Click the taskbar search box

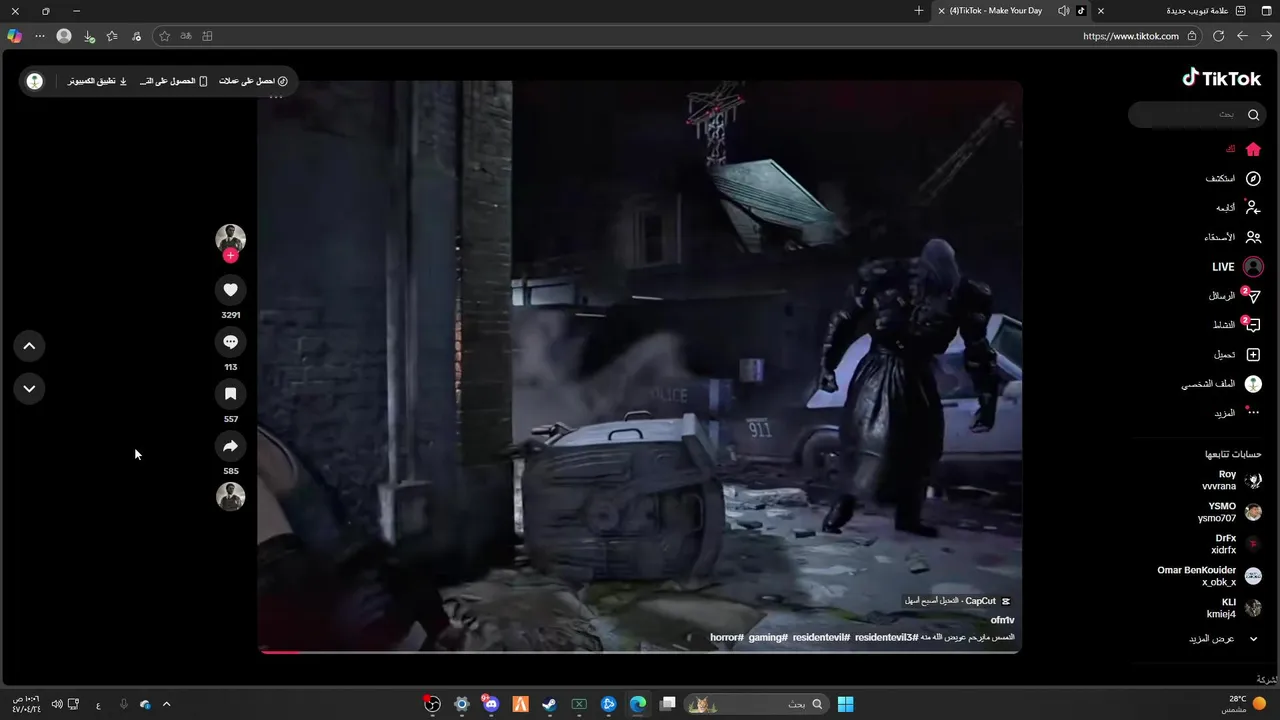tap(758, 704)
